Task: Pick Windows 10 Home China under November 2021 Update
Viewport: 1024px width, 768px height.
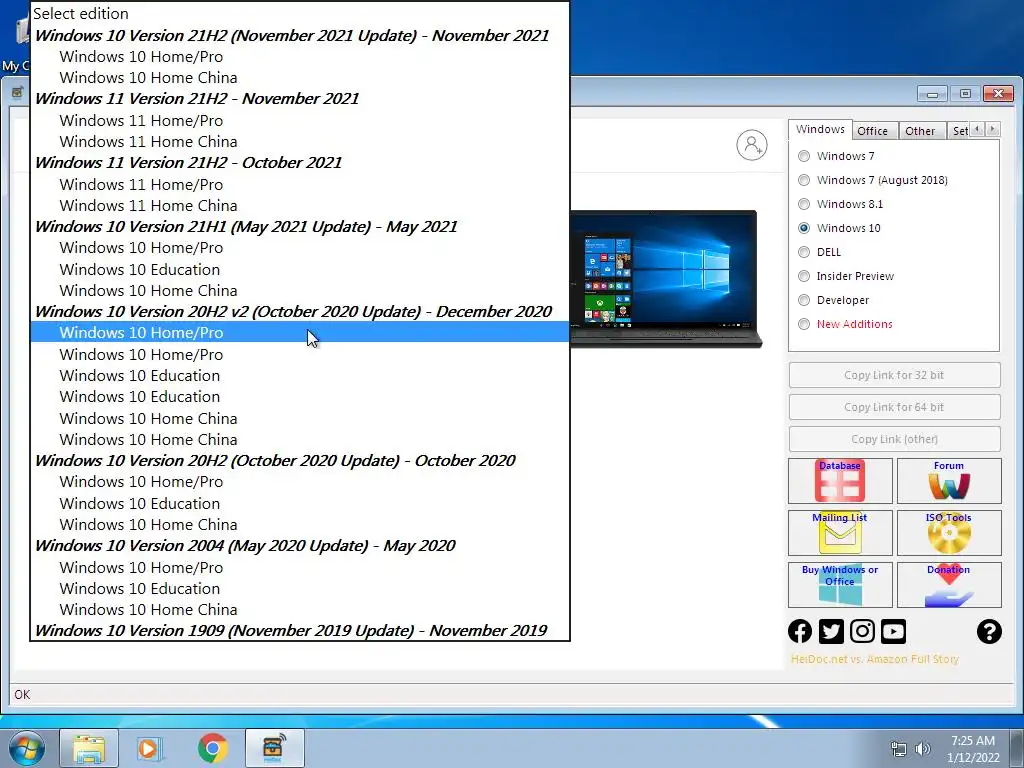Action: coord(300,78)
